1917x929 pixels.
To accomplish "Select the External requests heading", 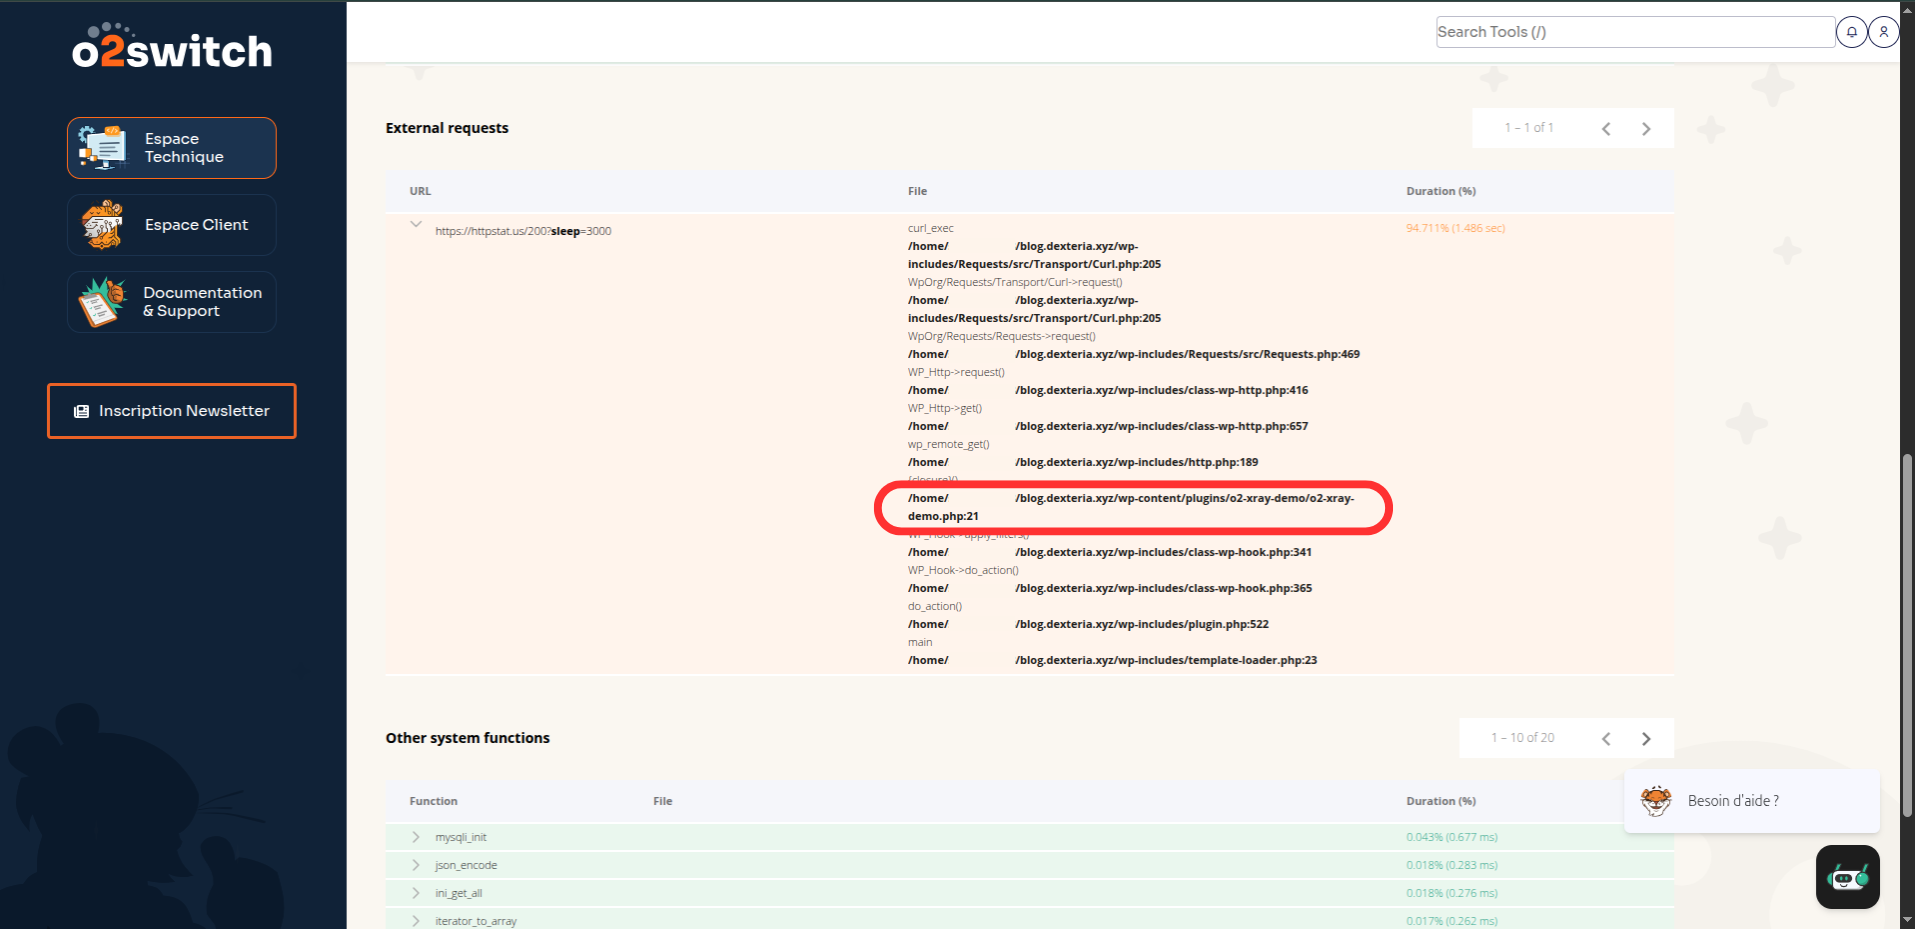I will tap(447, 128).
